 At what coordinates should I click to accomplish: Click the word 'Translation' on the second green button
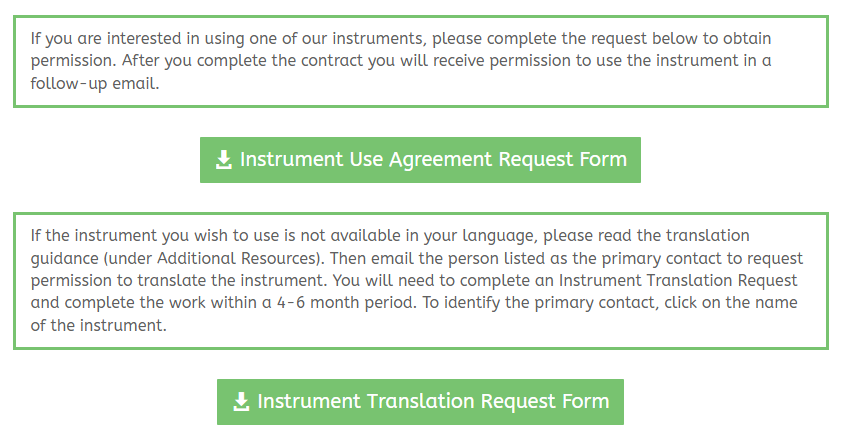[420, 402]
